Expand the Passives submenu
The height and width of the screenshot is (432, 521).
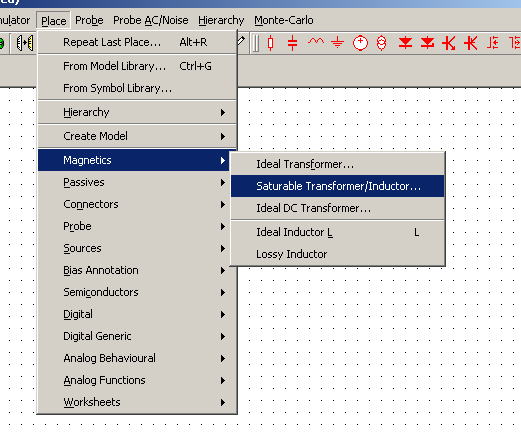[133, 182]
